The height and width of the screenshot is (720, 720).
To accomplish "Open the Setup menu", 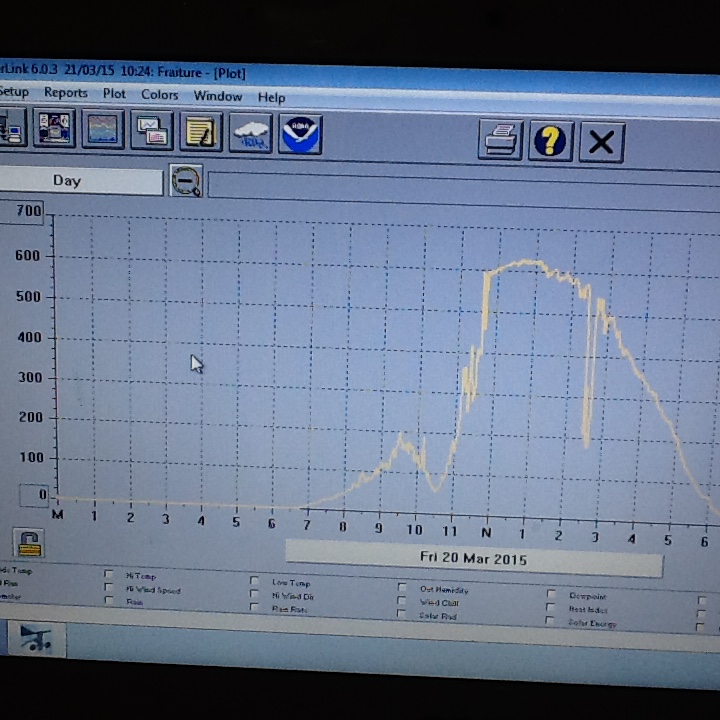I will (x=14, y=91).
